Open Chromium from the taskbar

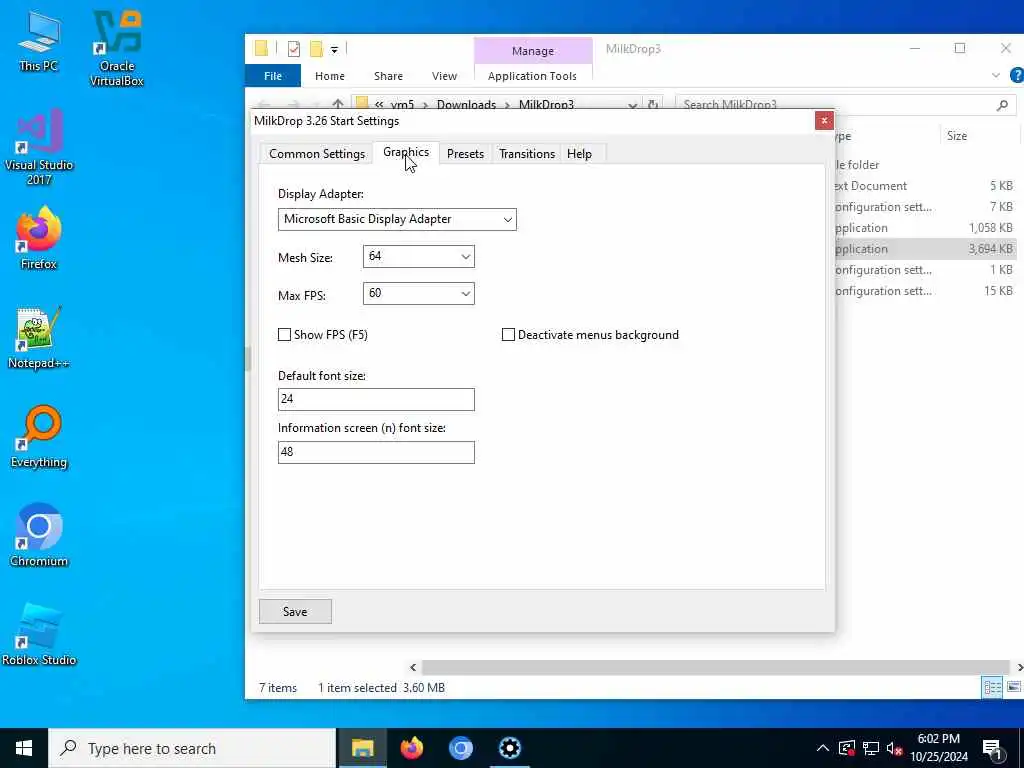pos(460,748)
